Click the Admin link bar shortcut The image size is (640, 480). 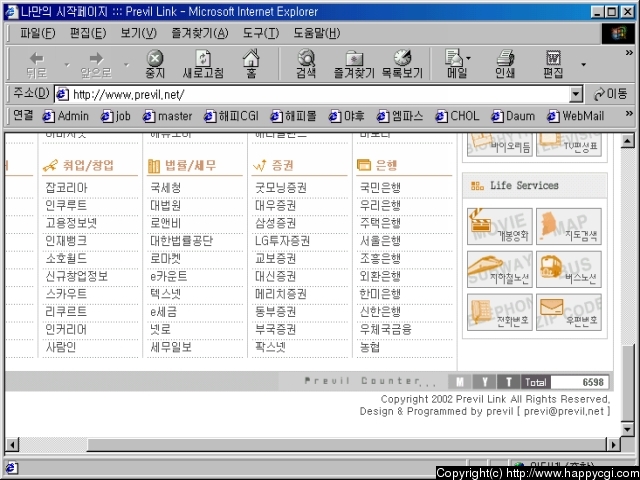coord(66,116)
